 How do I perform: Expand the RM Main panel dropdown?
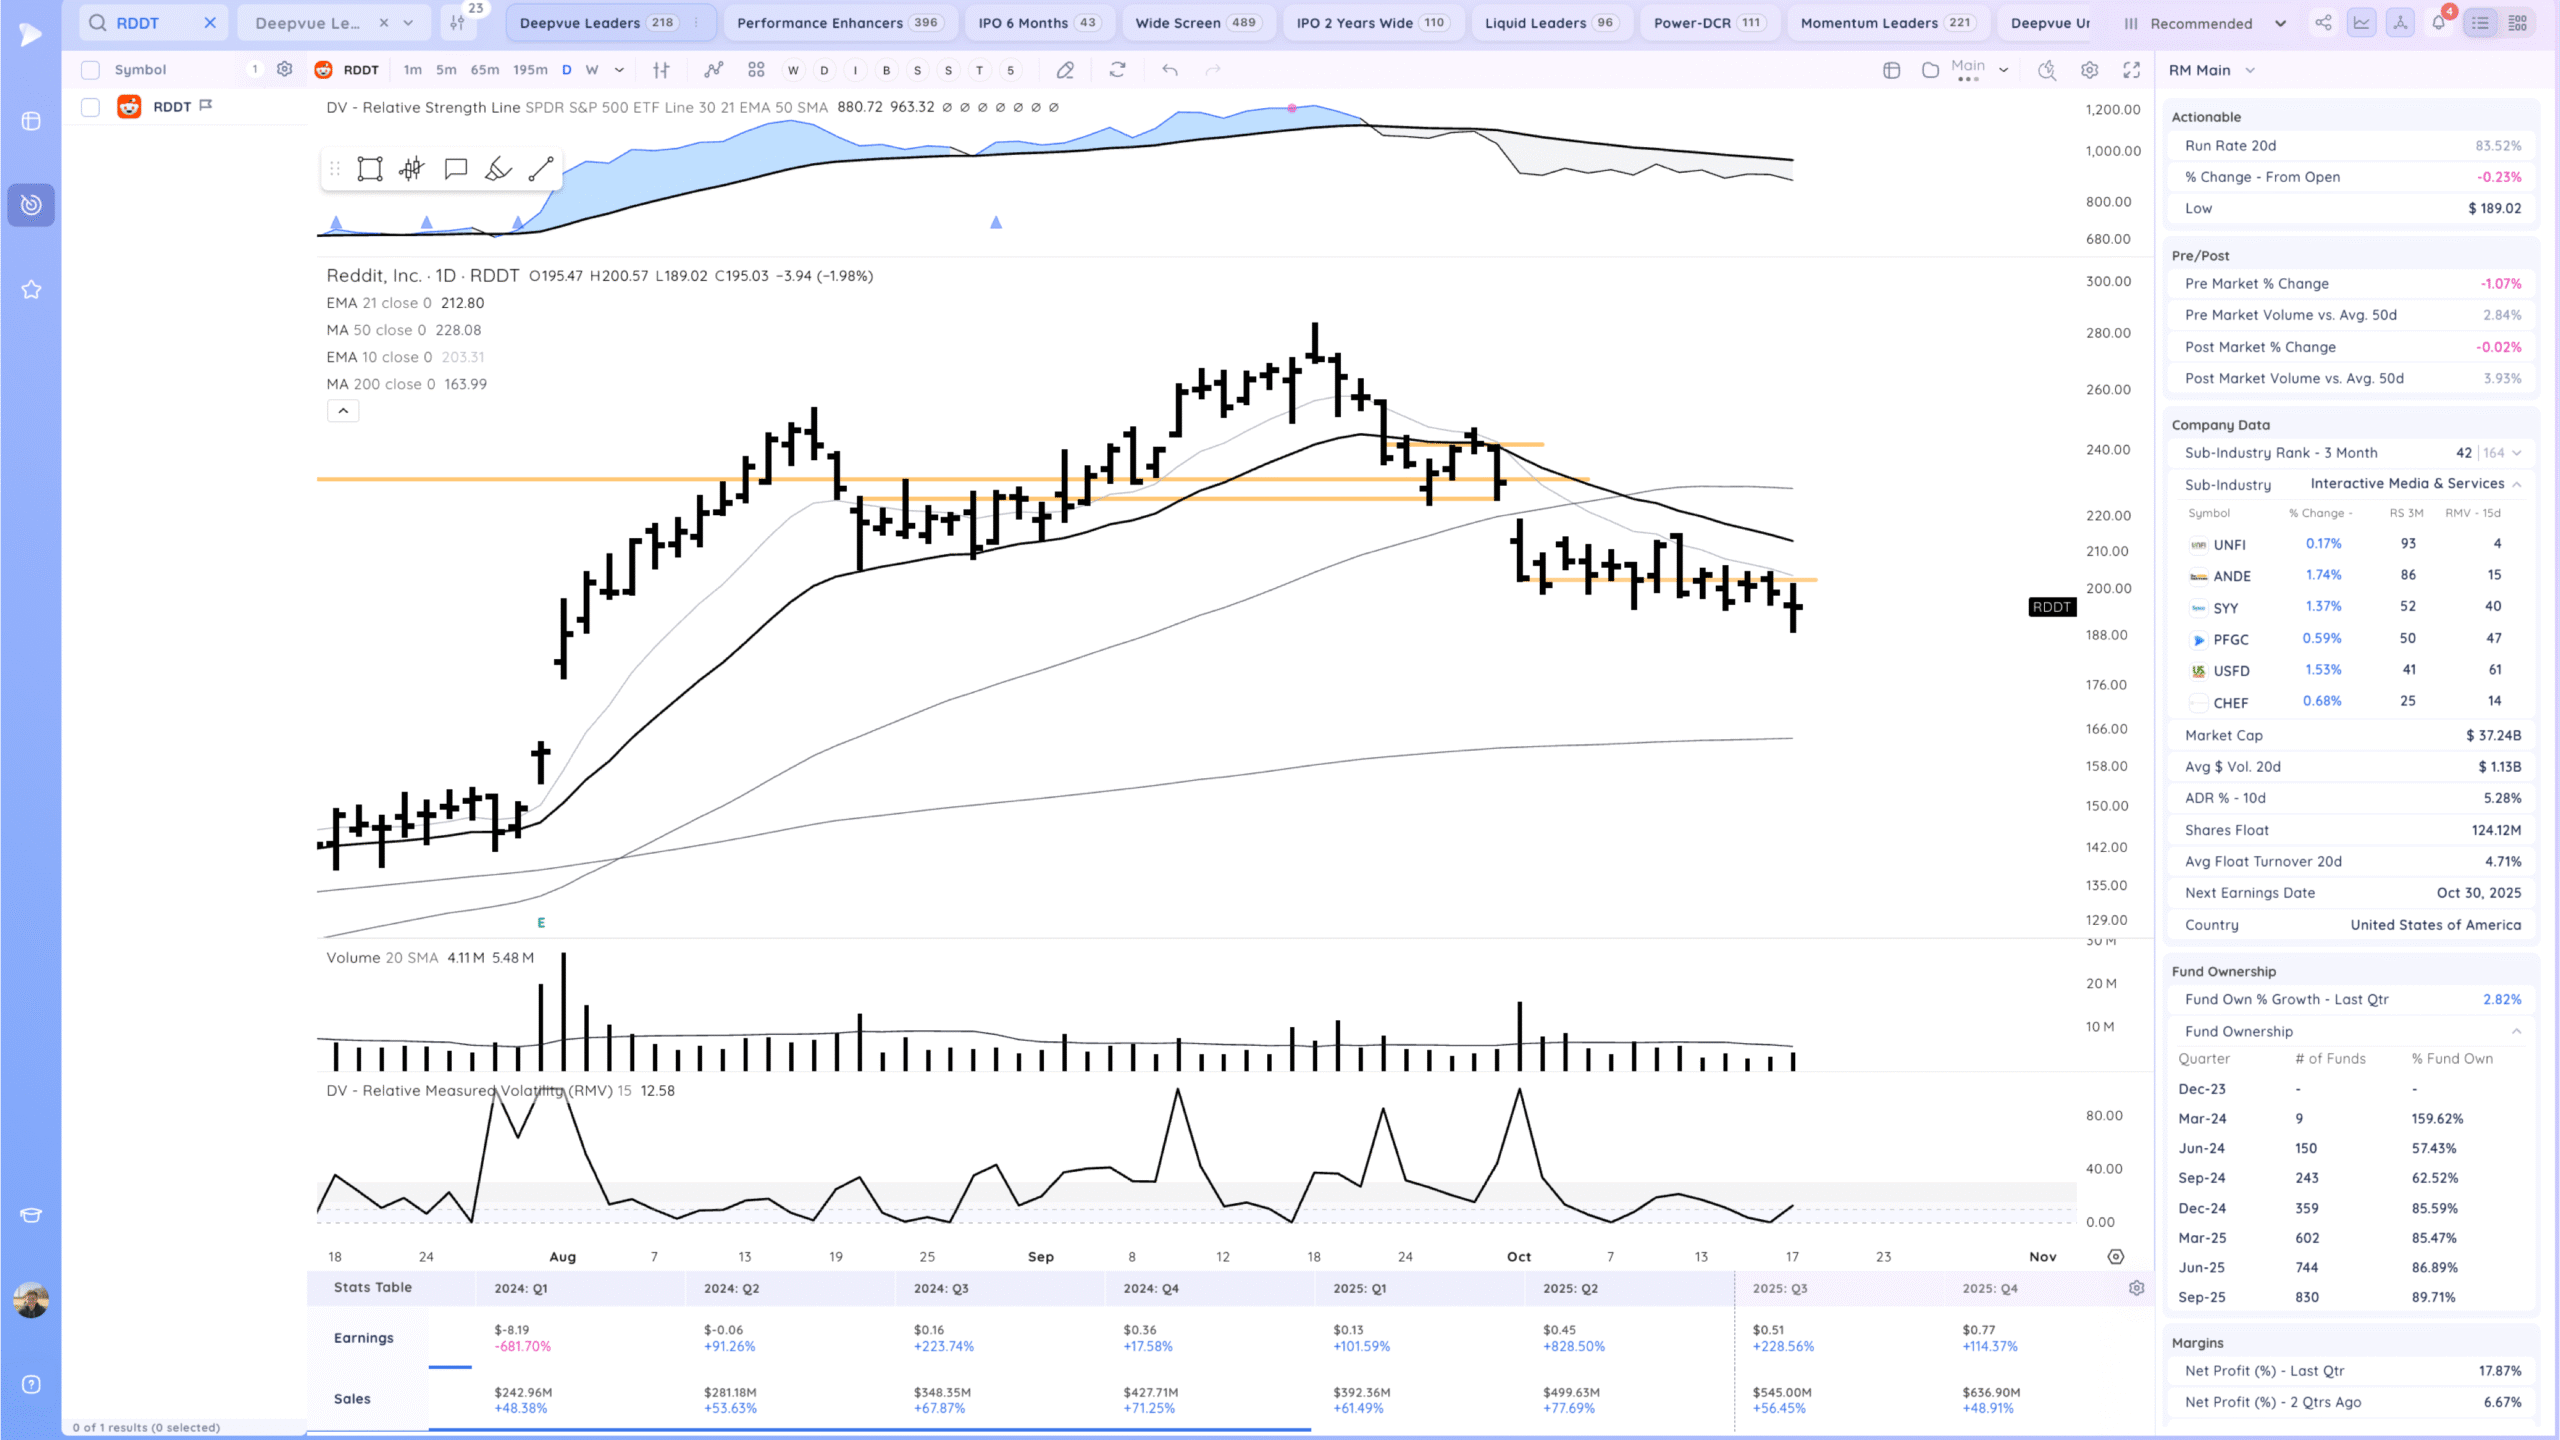2250,70
